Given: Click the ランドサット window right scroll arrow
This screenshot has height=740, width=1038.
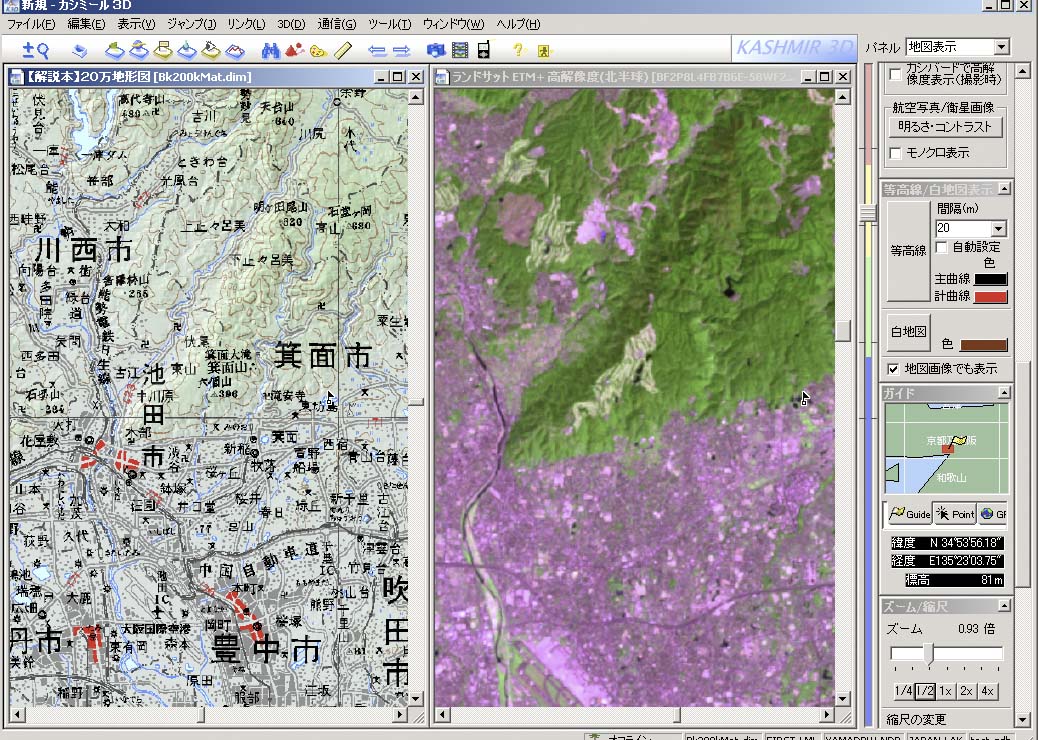Looking at the screenshot, I should pos(826,715).
